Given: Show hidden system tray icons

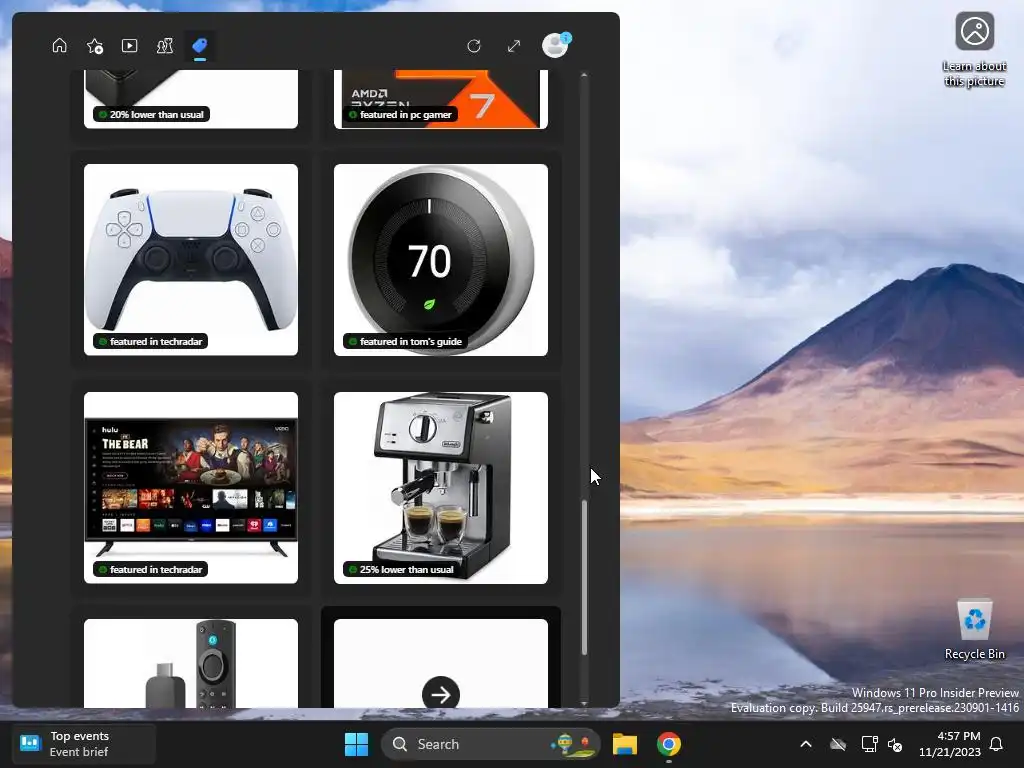Looking at the screenshot, I should [x=806, y=744].
